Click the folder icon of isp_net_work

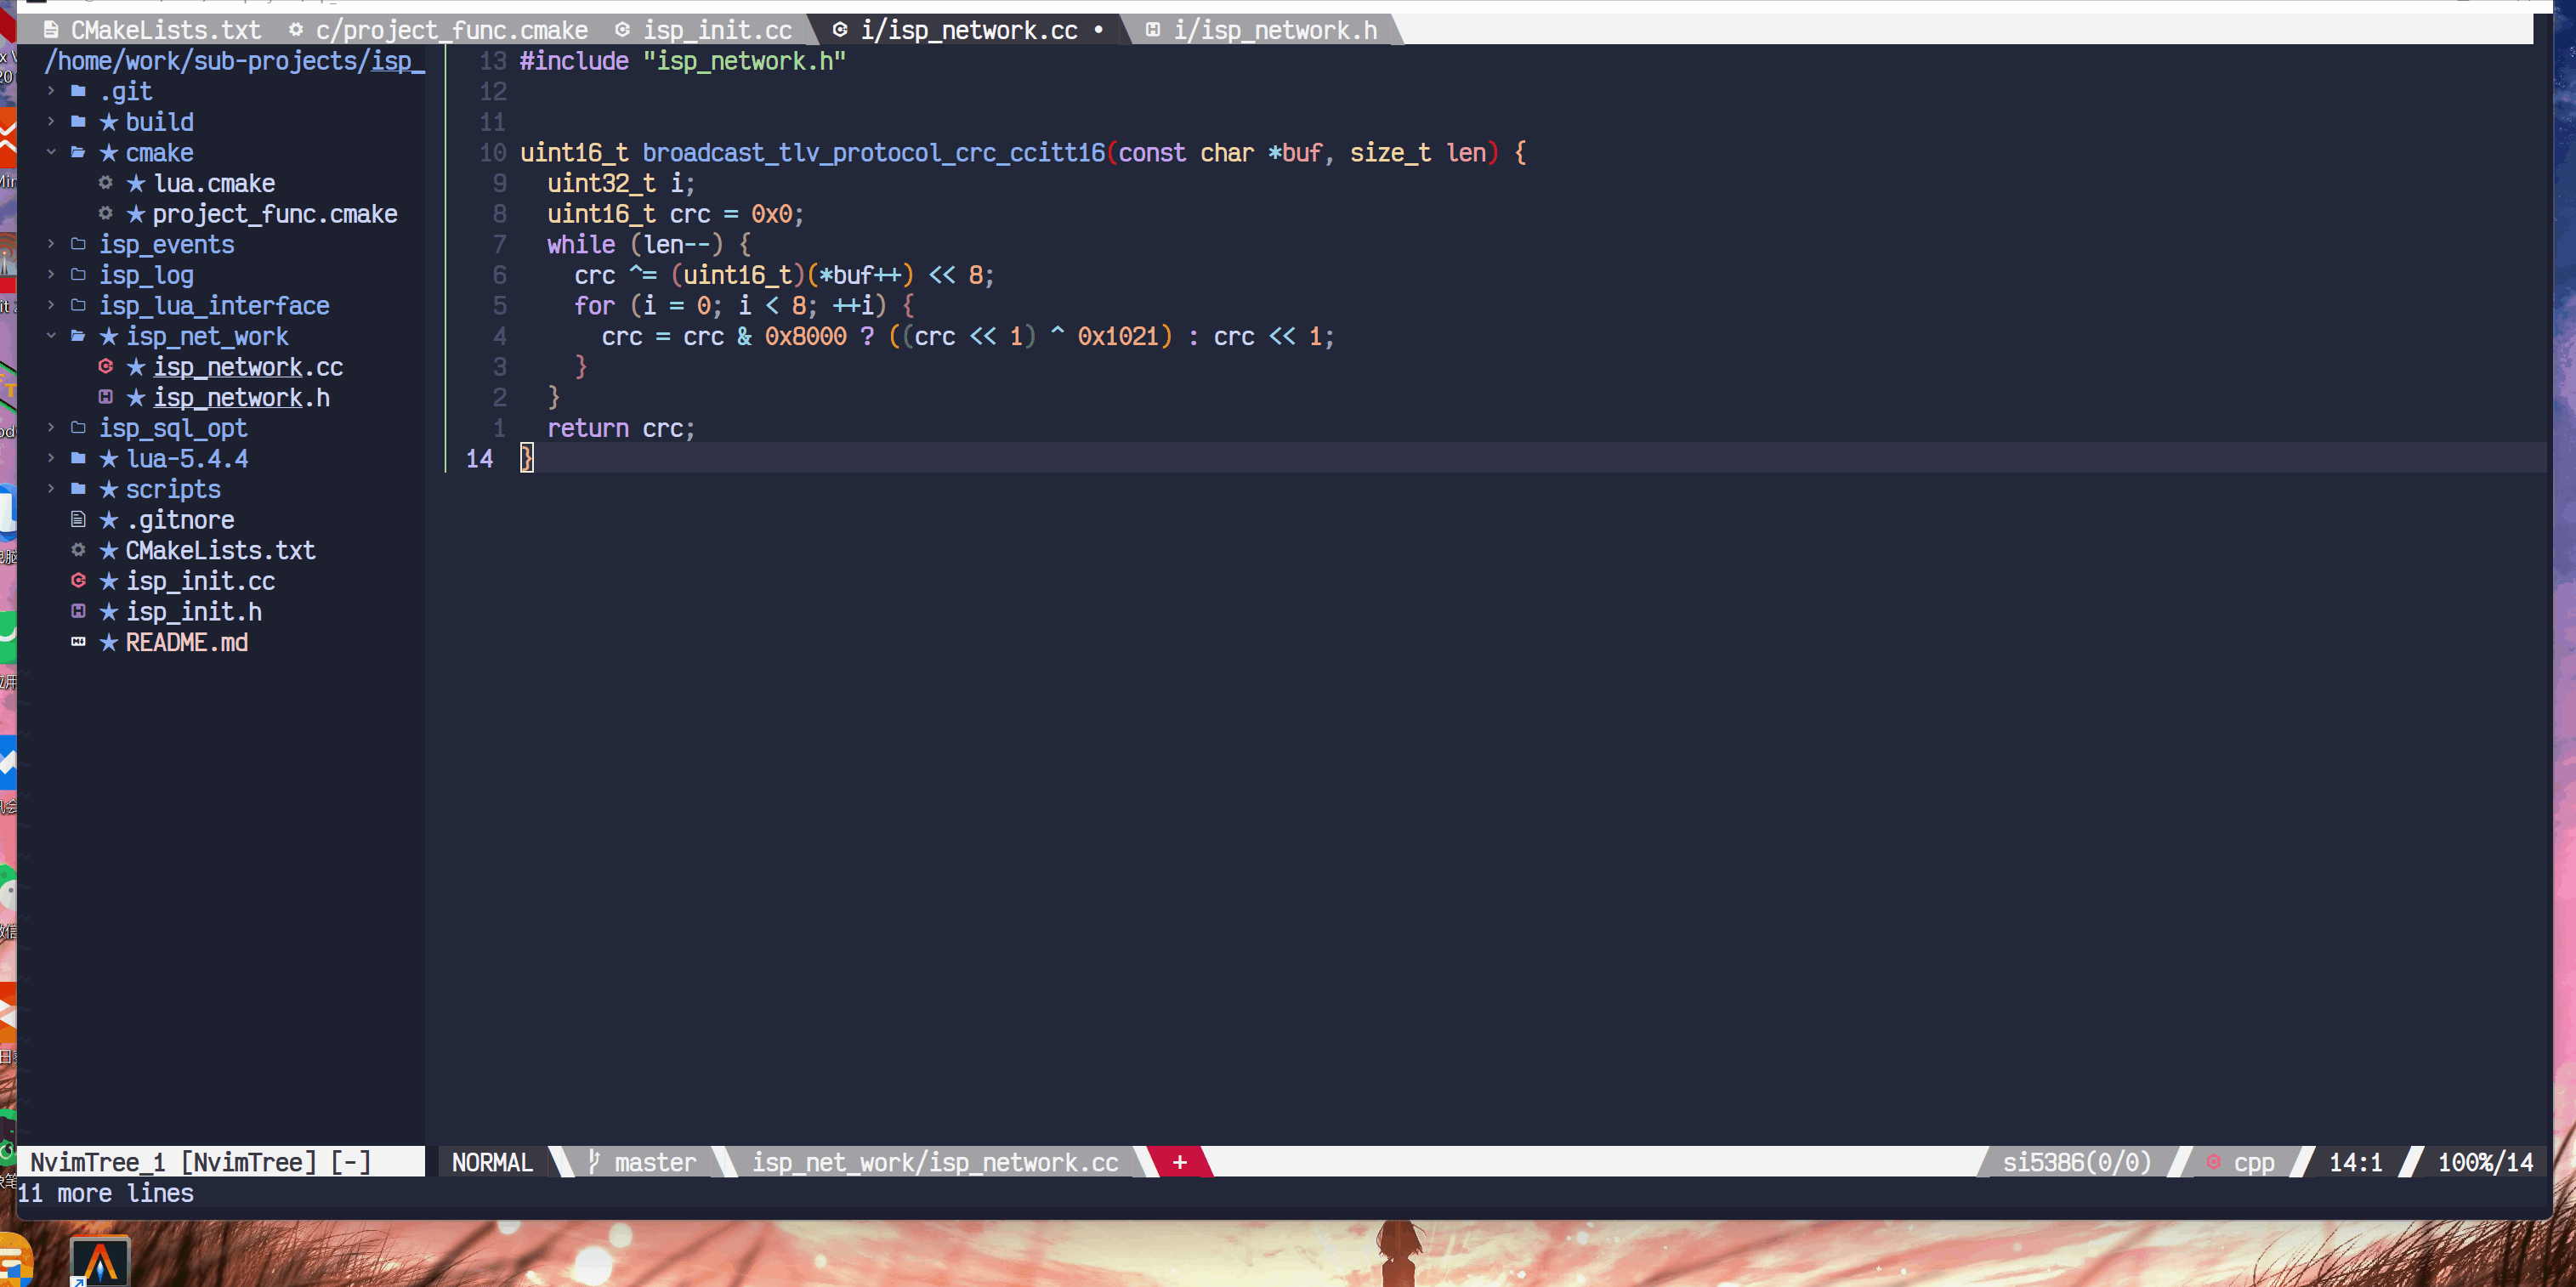(x=79, y=336)
